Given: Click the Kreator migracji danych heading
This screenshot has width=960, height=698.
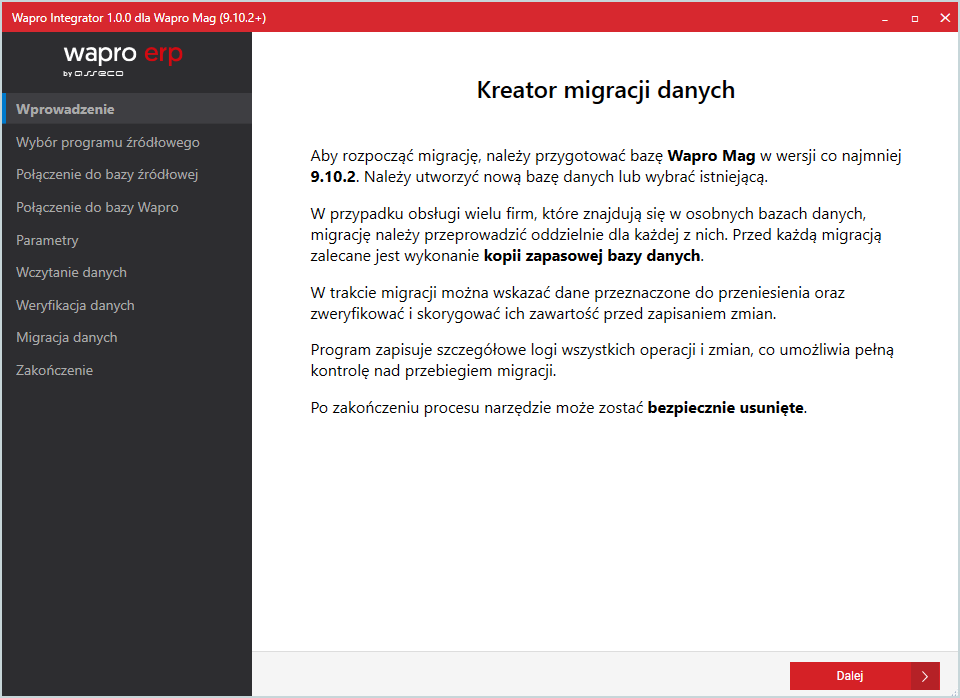Looking at the screenshot, I should [604, 90].
